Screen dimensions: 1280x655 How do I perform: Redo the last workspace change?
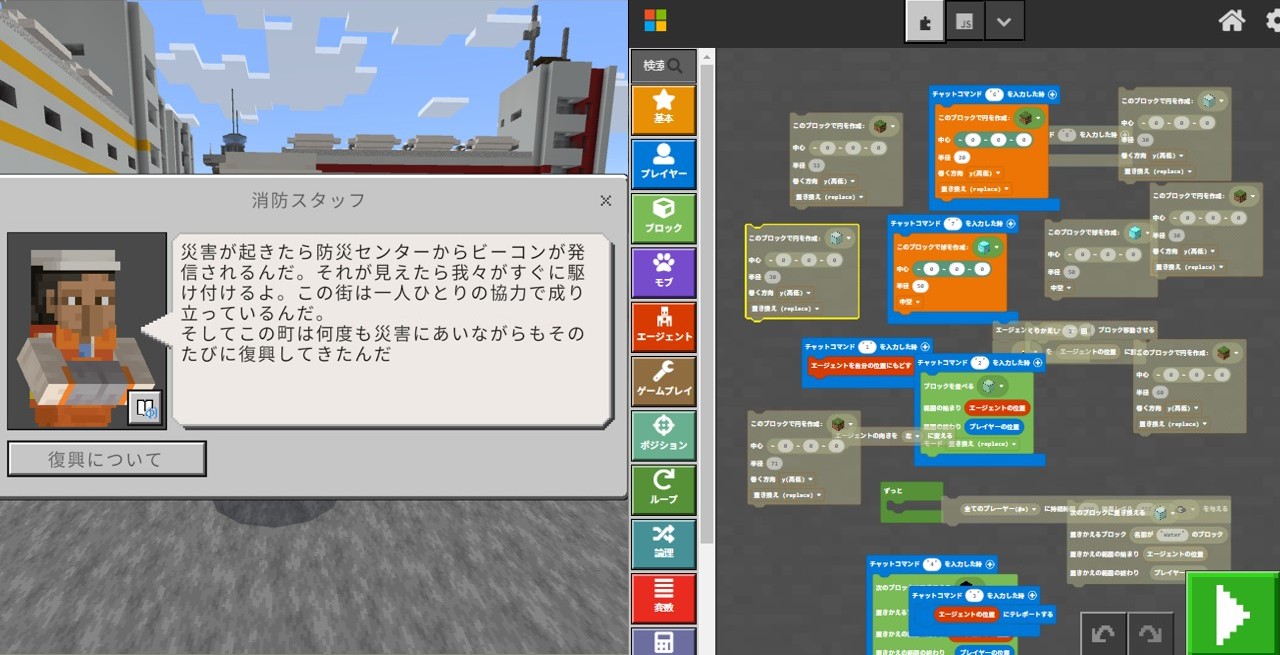pyautogui.click(x=1150, y=633)
